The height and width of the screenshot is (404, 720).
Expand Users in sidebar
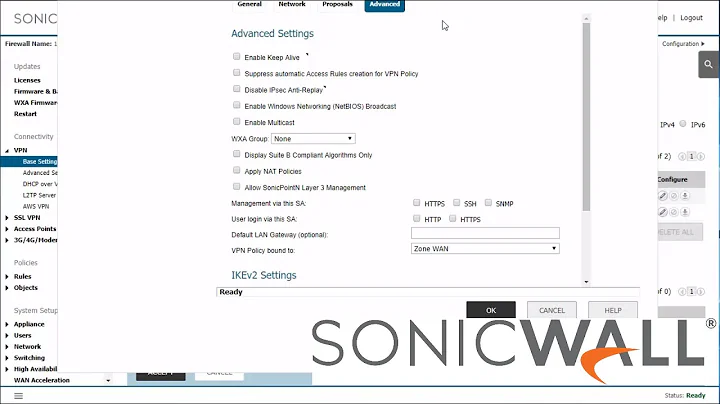[7, 336]
